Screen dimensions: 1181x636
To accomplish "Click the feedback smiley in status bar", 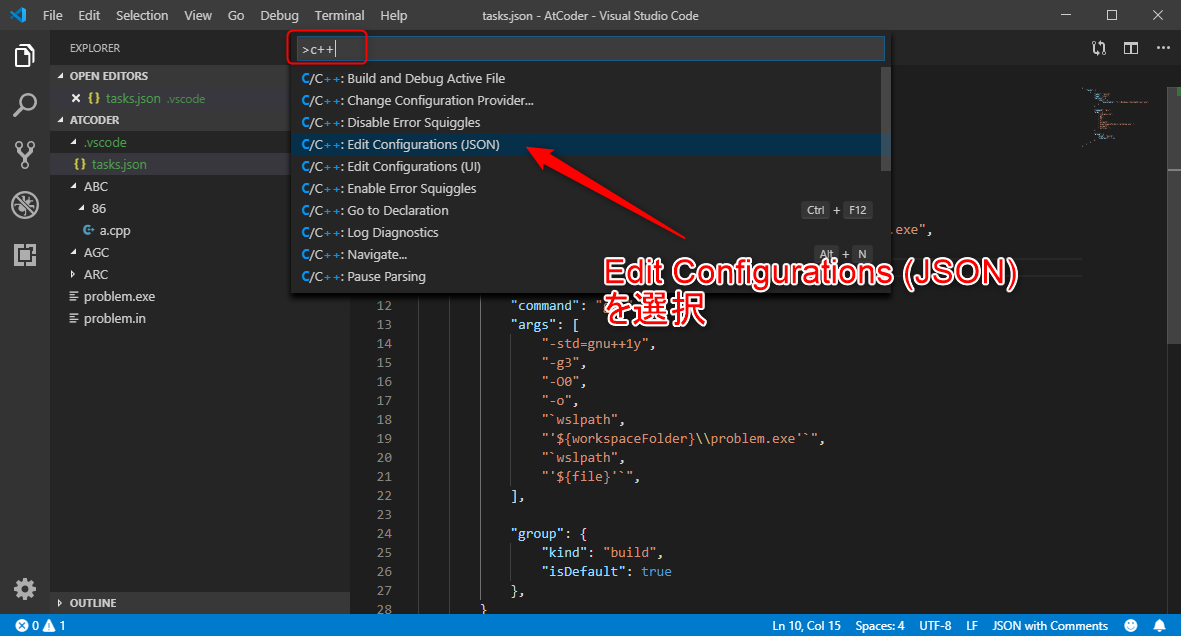I will tap(1131, 625).
